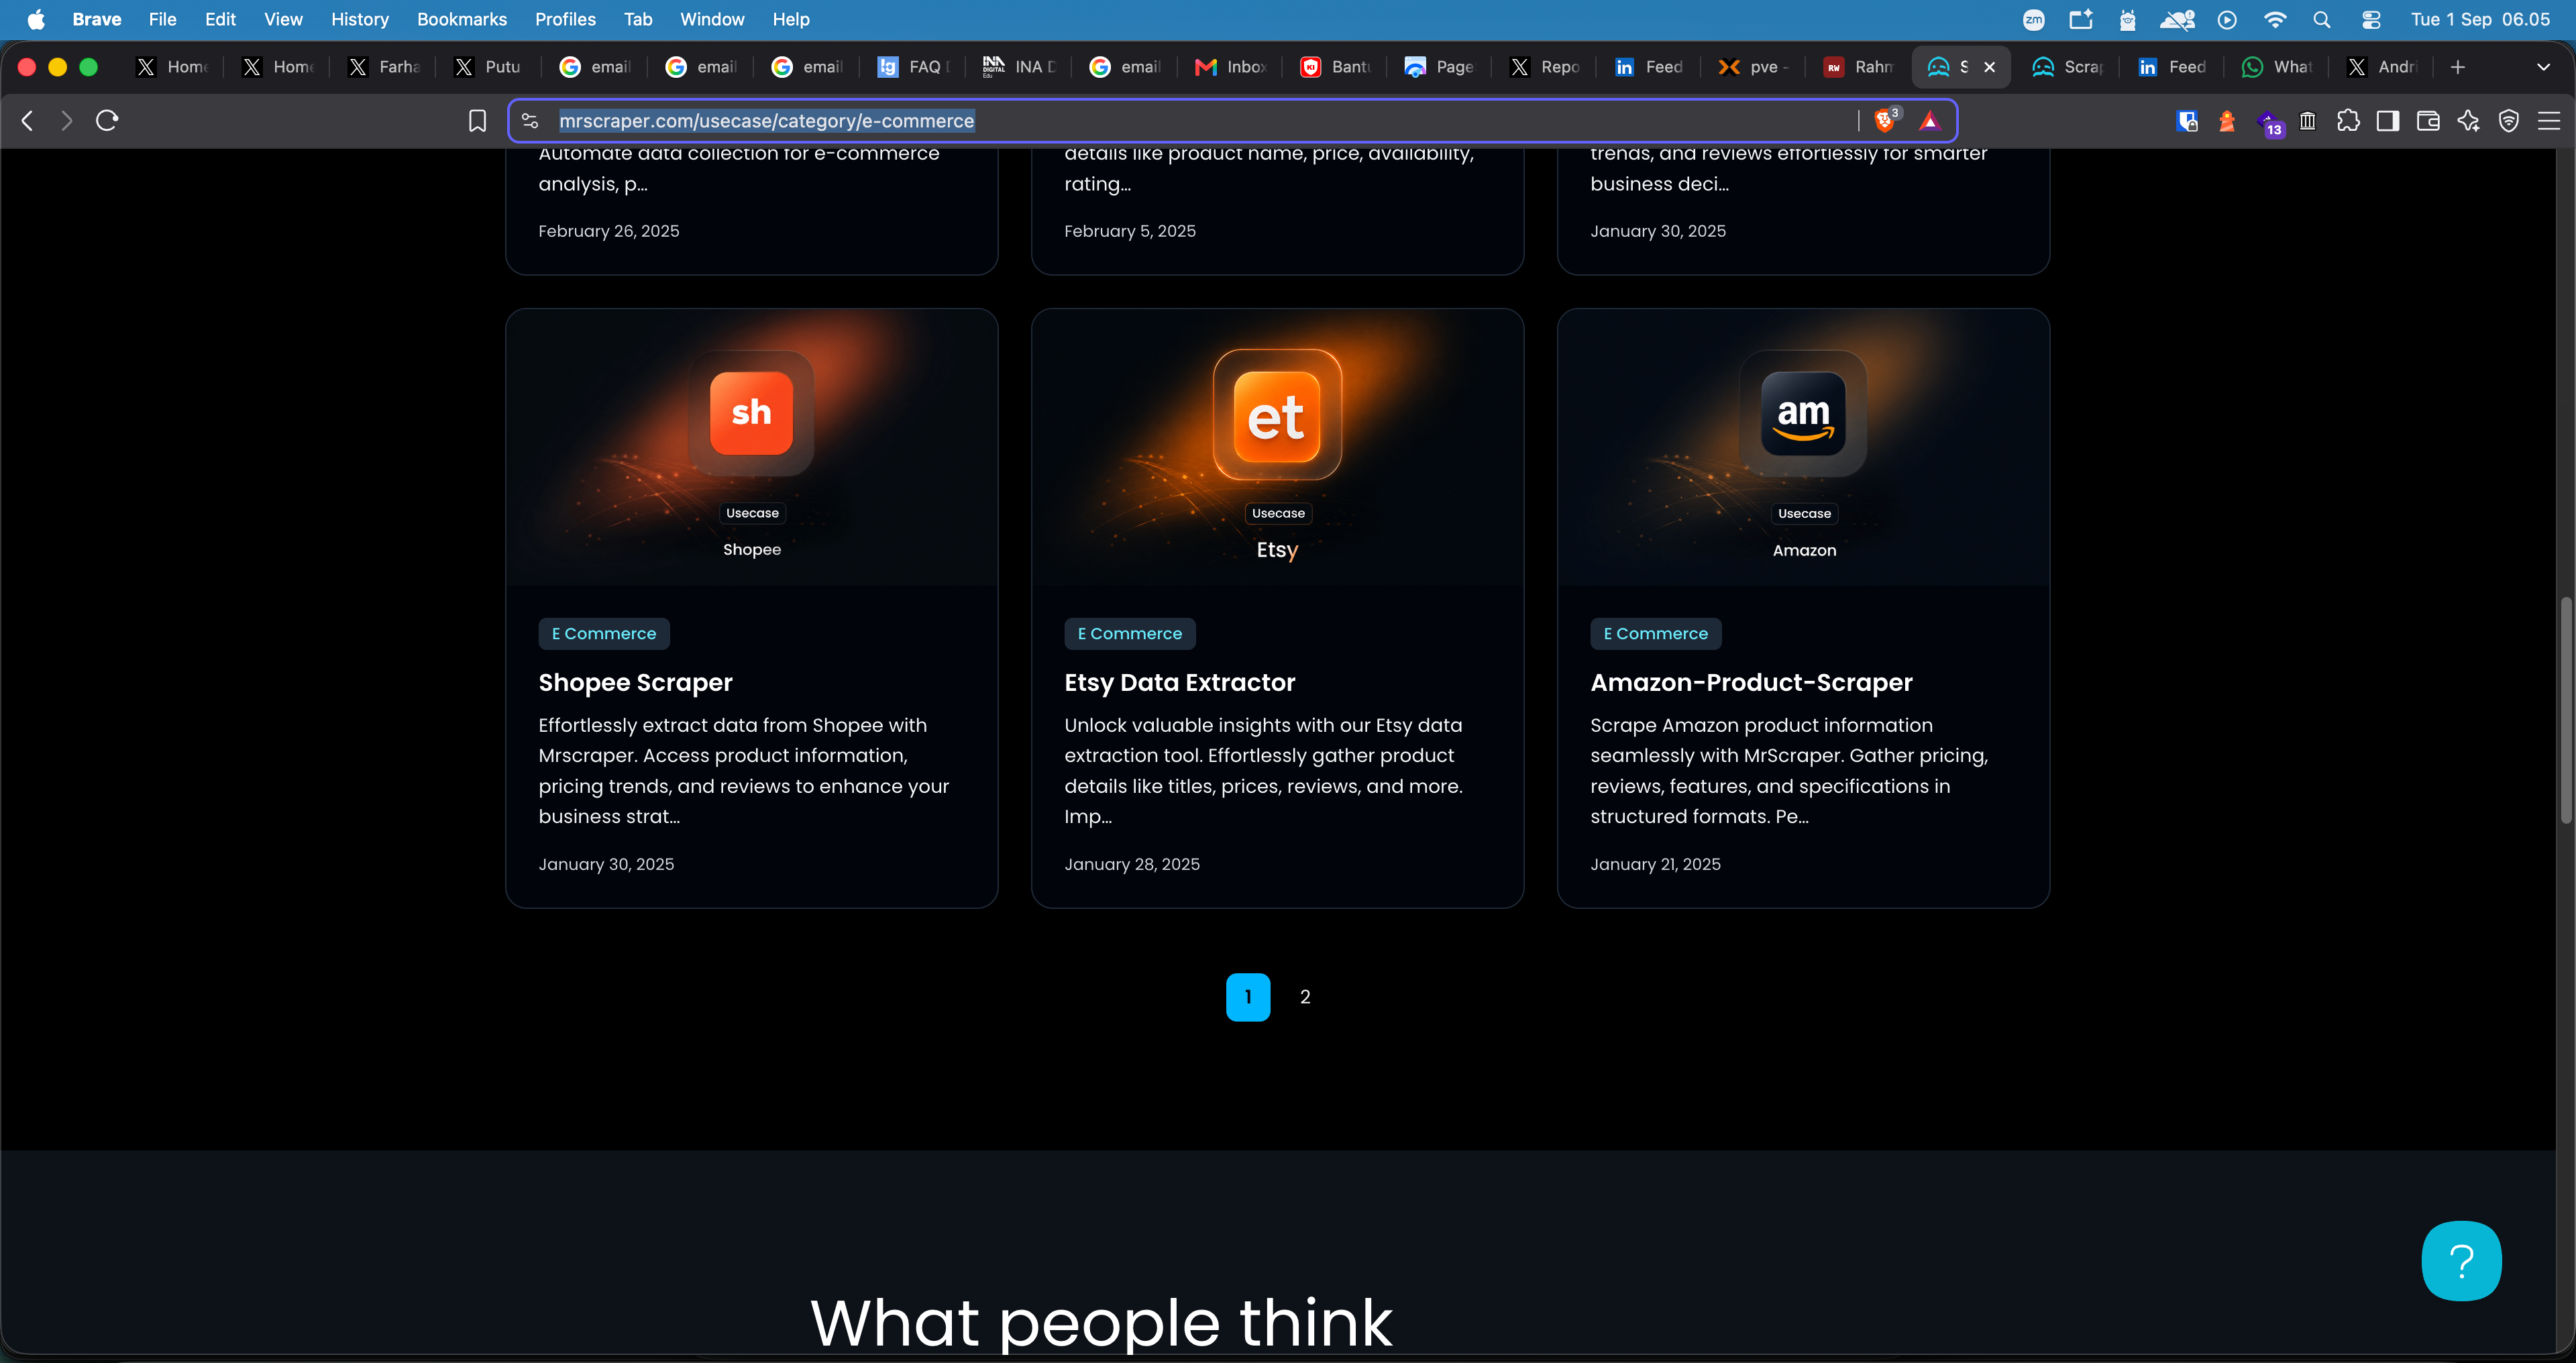Switch to the X tab labeled Farha

click(x=384, y=67)
